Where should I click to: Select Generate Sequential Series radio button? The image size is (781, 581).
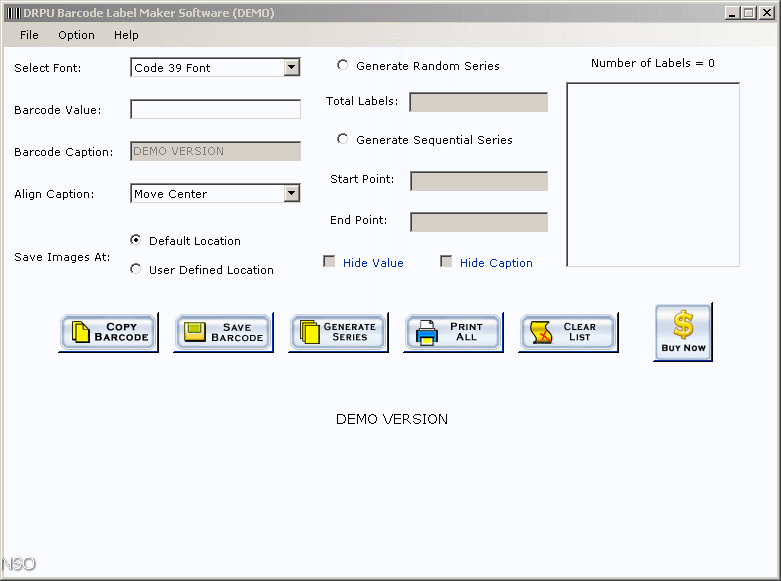[342, 139]
